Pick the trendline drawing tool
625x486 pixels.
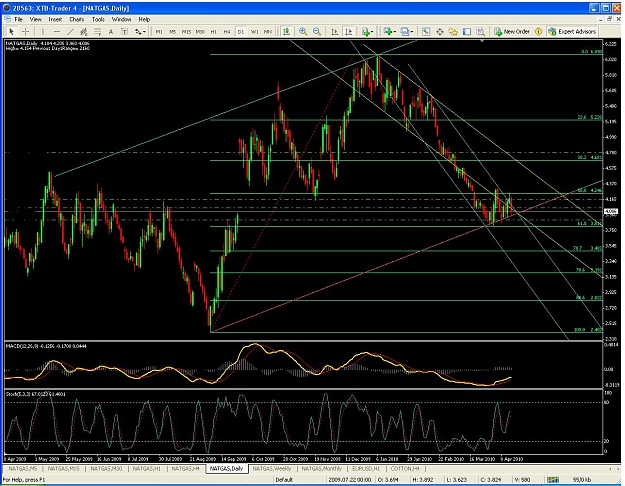pos(70,31)
